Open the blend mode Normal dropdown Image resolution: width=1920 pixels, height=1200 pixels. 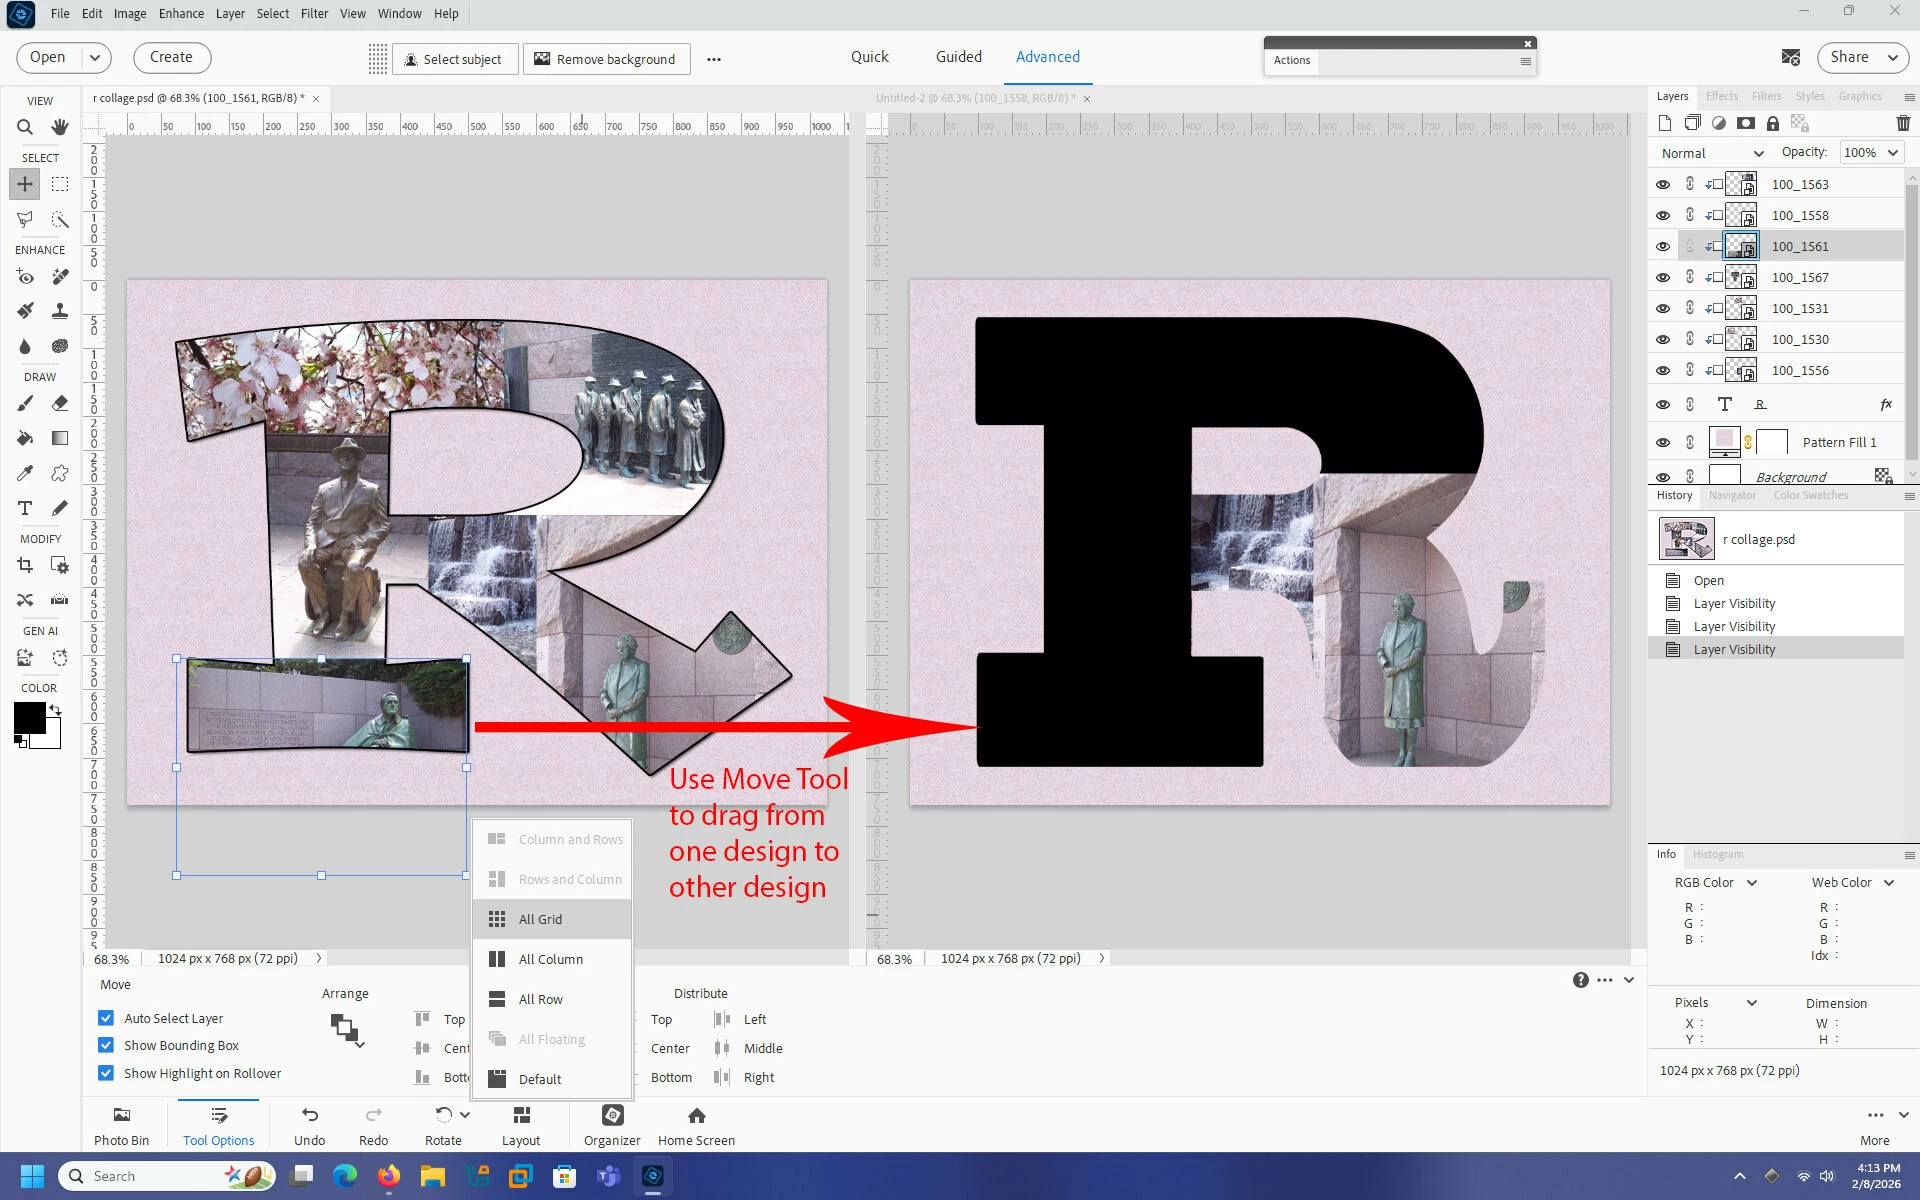pyautogui.click(x=1711, y=153)
